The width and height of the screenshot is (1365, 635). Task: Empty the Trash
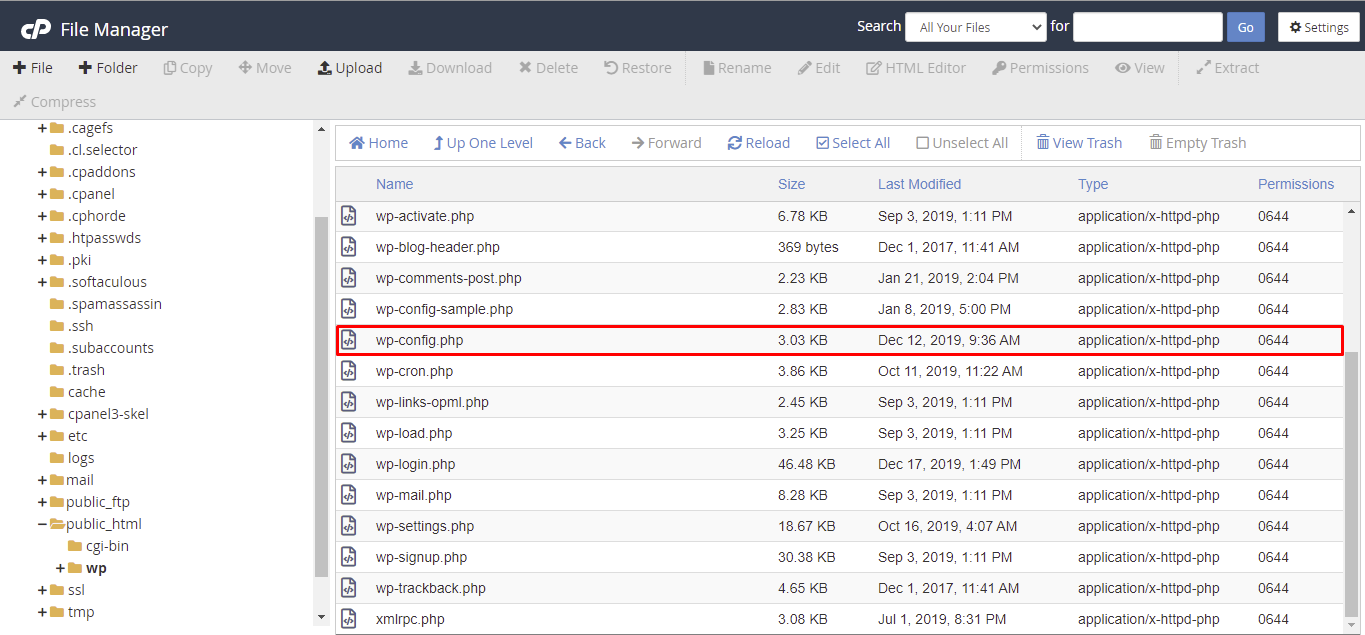[x=1197, y=142]
